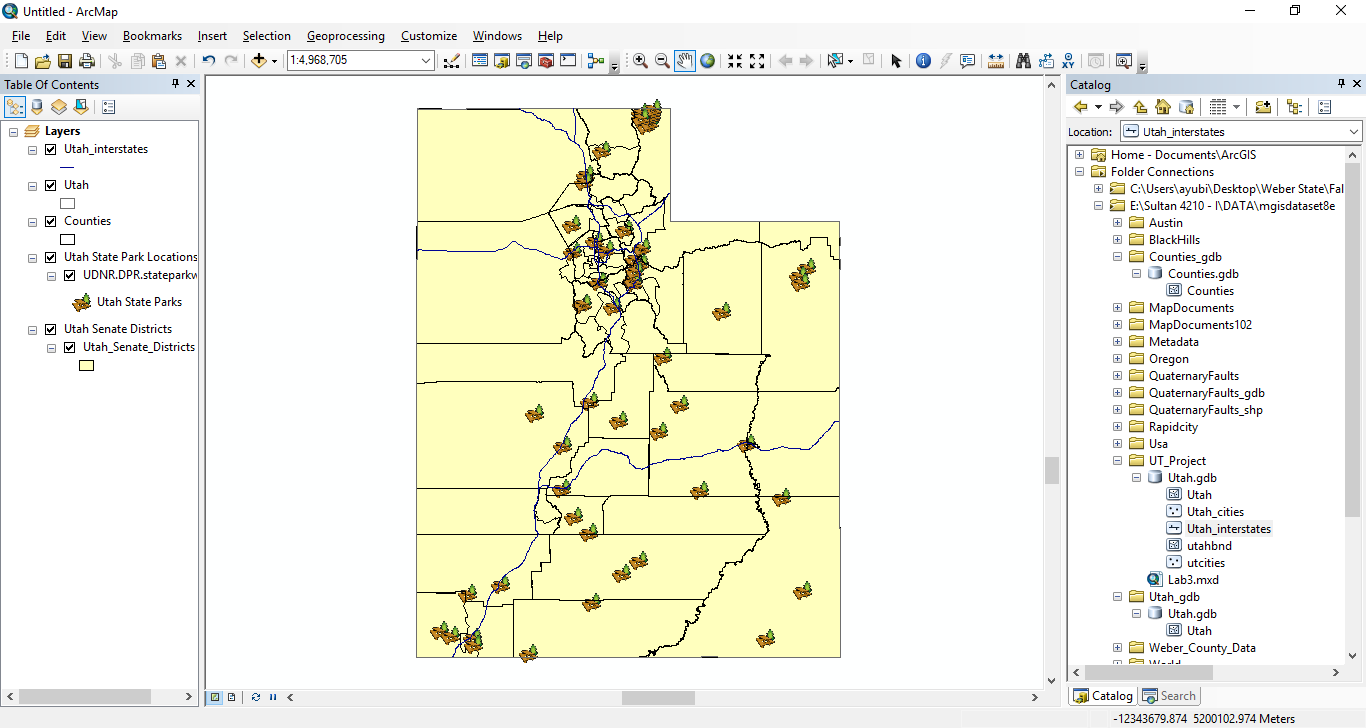The width and height of the screenshot is (1366, 728).
Task: Collapse the UT_Project folder in Catalog
Action: click(1117, 461)
